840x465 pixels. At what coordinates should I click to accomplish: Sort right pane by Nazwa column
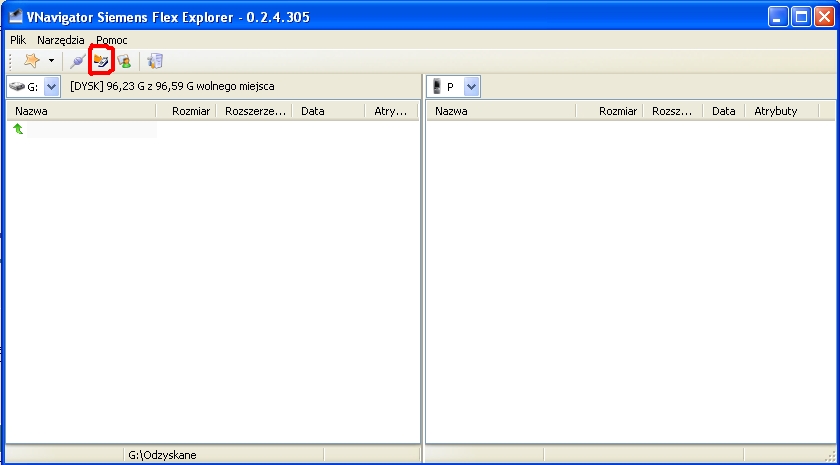point(501,111)
